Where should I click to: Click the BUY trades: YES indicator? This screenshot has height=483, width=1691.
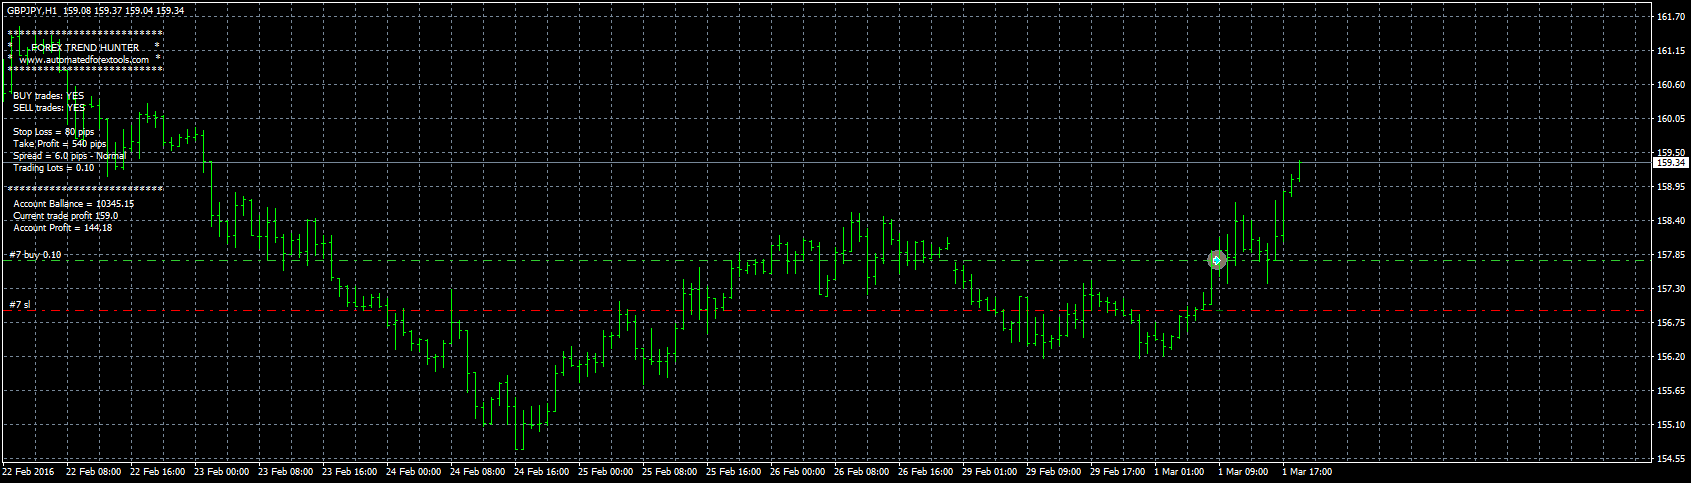tap(48, 96)
